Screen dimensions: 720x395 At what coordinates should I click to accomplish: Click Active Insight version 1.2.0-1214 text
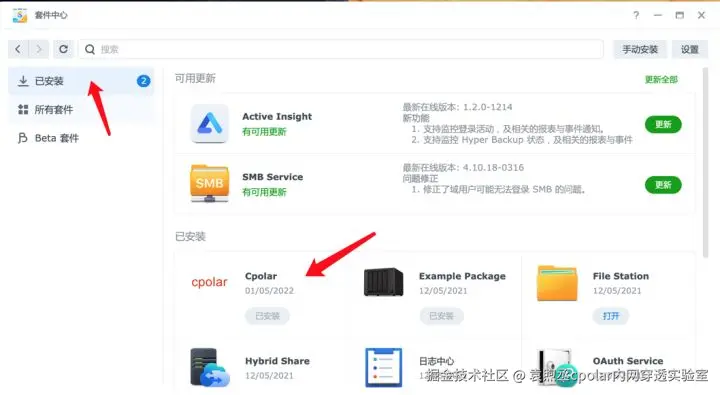457,107
